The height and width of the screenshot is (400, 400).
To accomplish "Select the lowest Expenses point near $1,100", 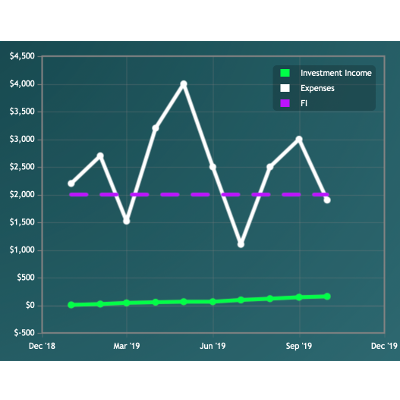I will (241, 244).
